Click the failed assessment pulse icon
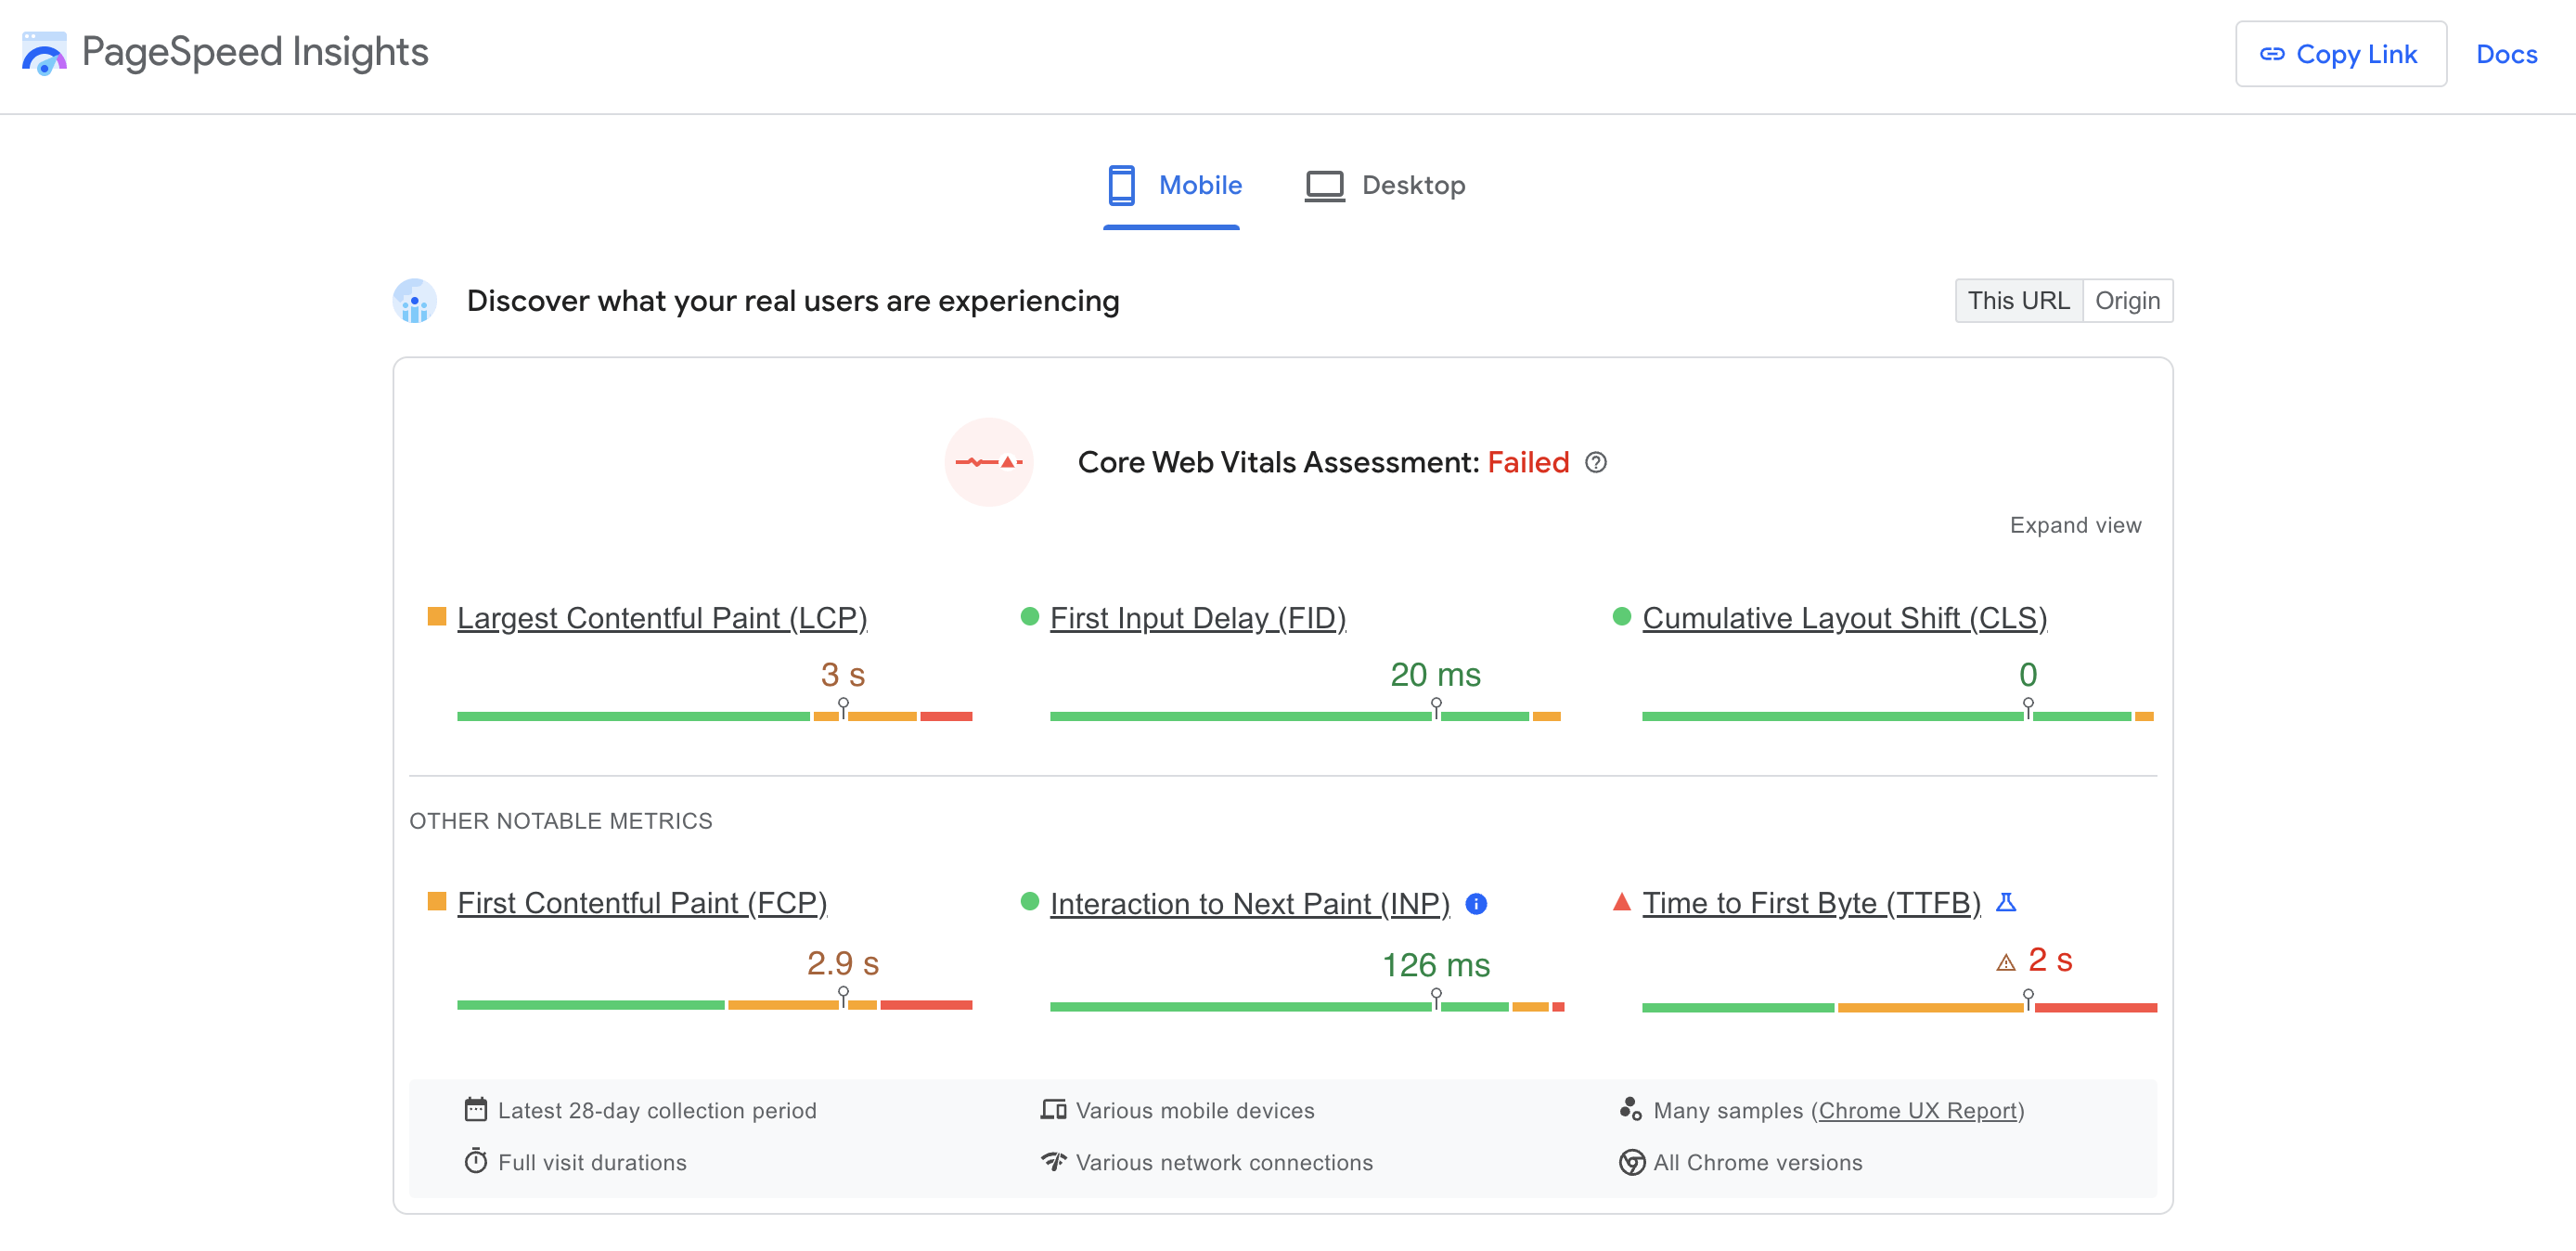Screen dimensions: 2576x1251 pos(988,462)
